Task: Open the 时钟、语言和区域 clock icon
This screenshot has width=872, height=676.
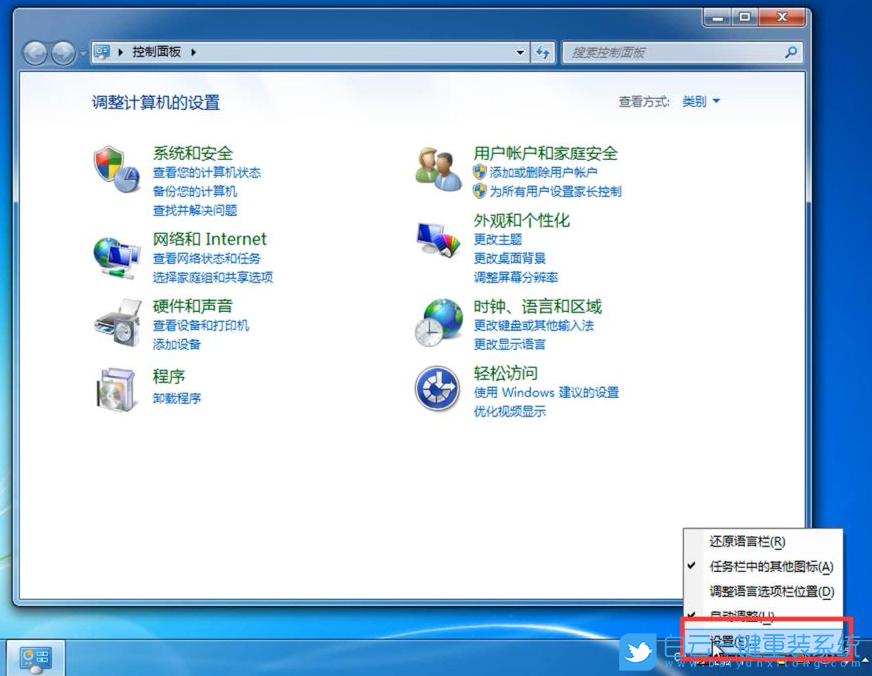Action: (437, 321)
